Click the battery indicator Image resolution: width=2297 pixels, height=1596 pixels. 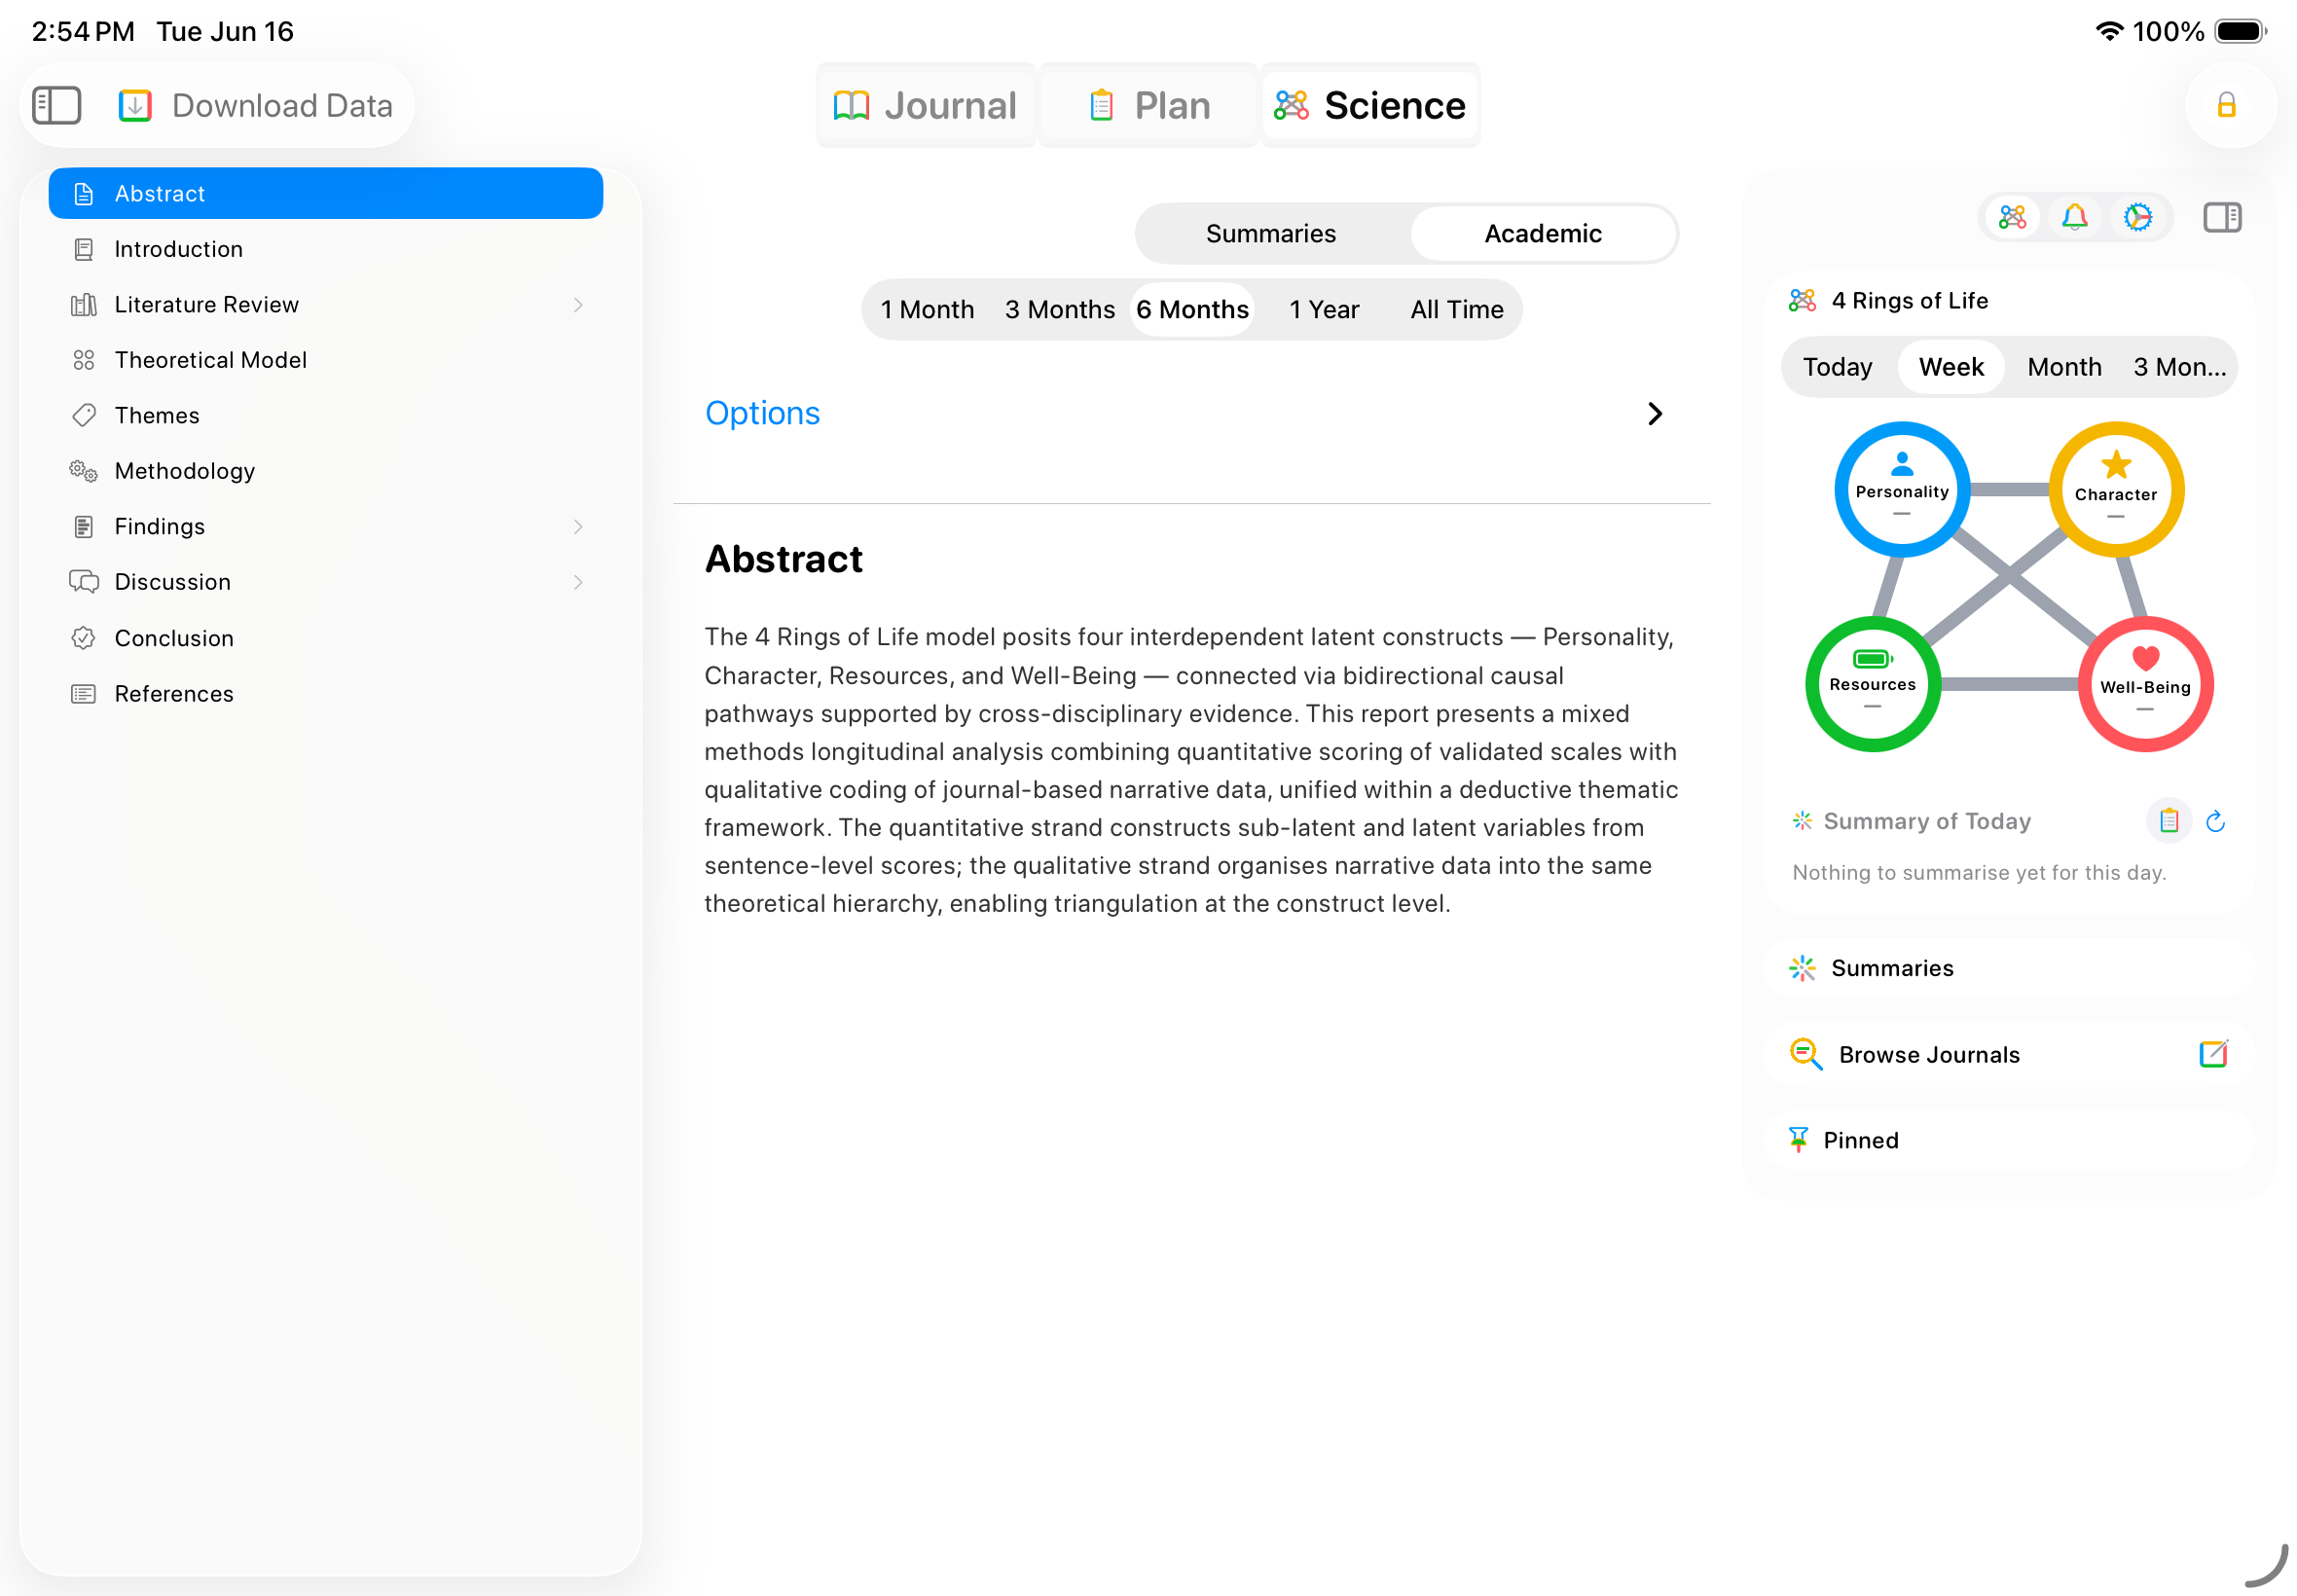coord(2240,31)
